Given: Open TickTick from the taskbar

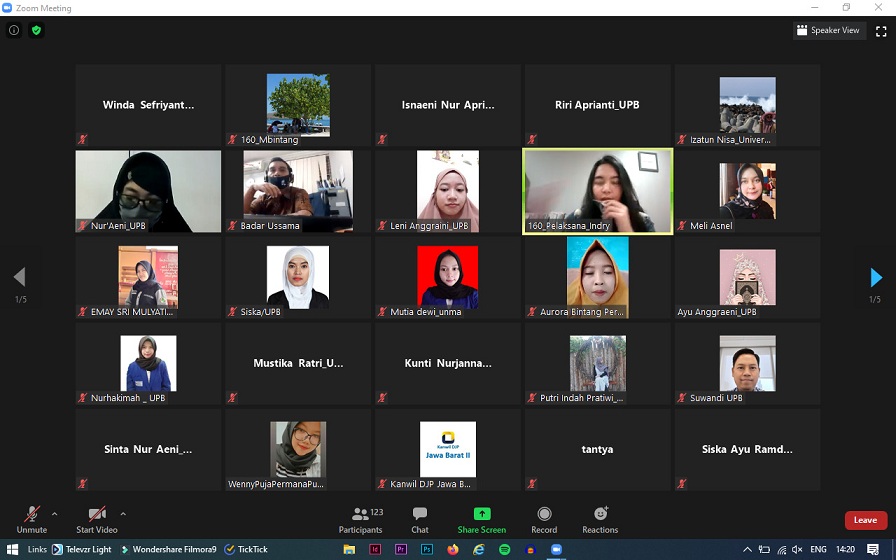Looking at the screenshot, I should (247, 549).
